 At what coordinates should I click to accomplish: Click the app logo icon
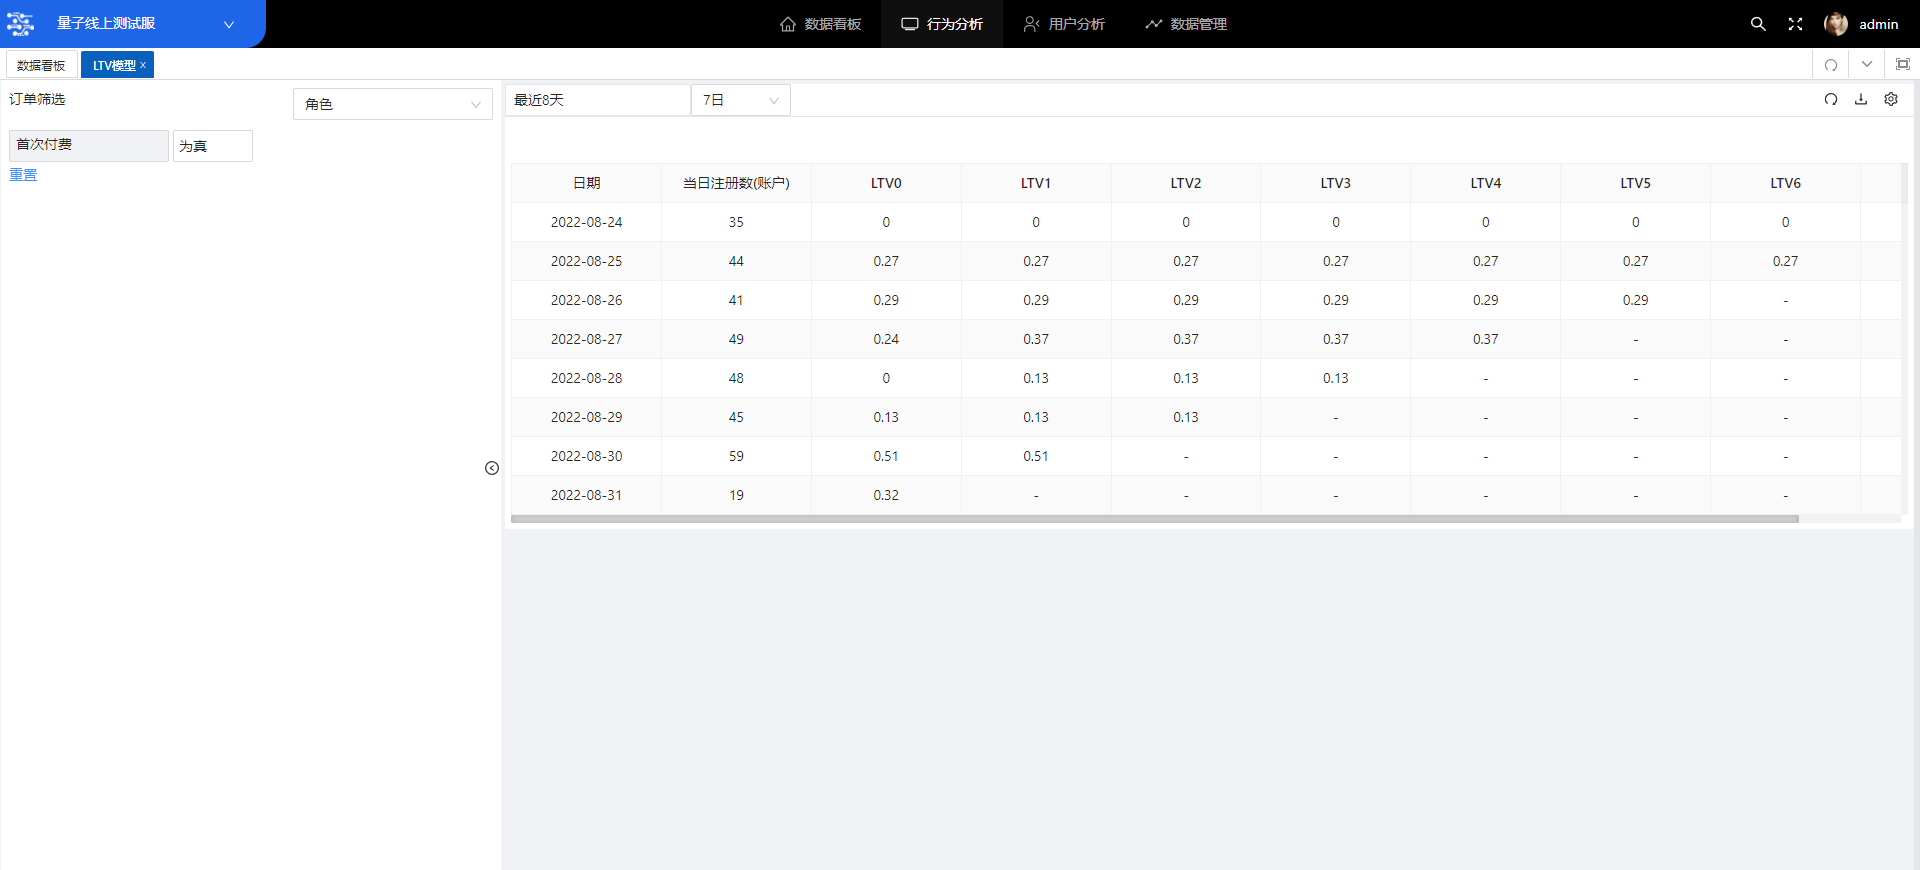[20, 23]
